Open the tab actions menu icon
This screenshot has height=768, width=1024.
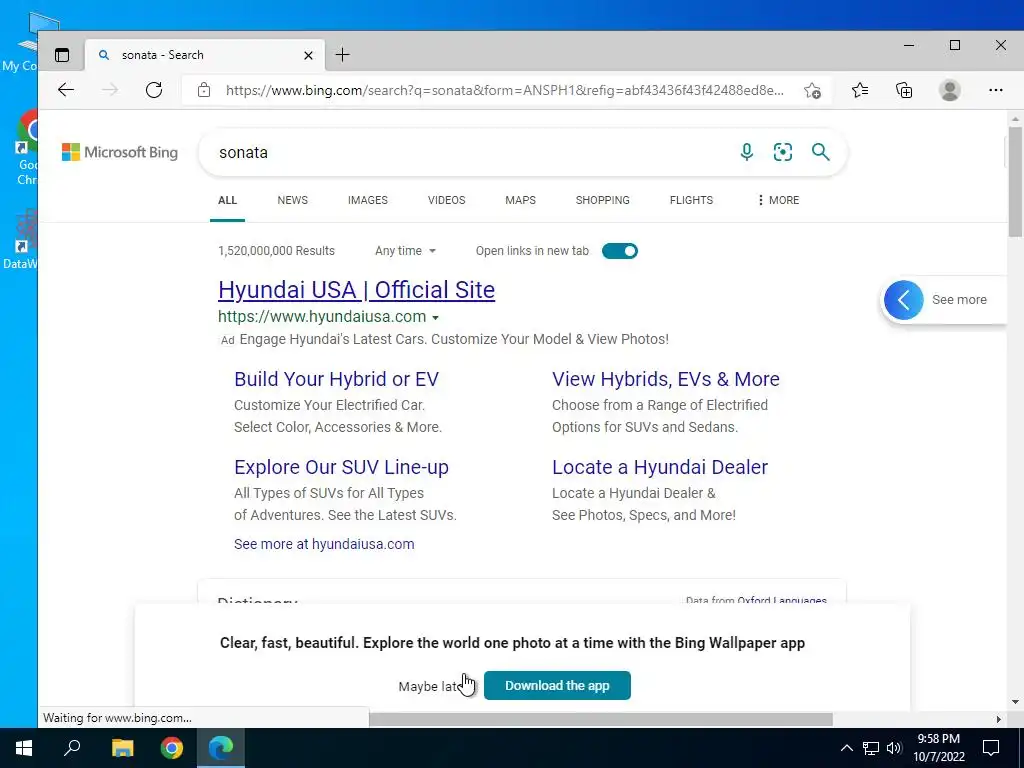(62, 56)
